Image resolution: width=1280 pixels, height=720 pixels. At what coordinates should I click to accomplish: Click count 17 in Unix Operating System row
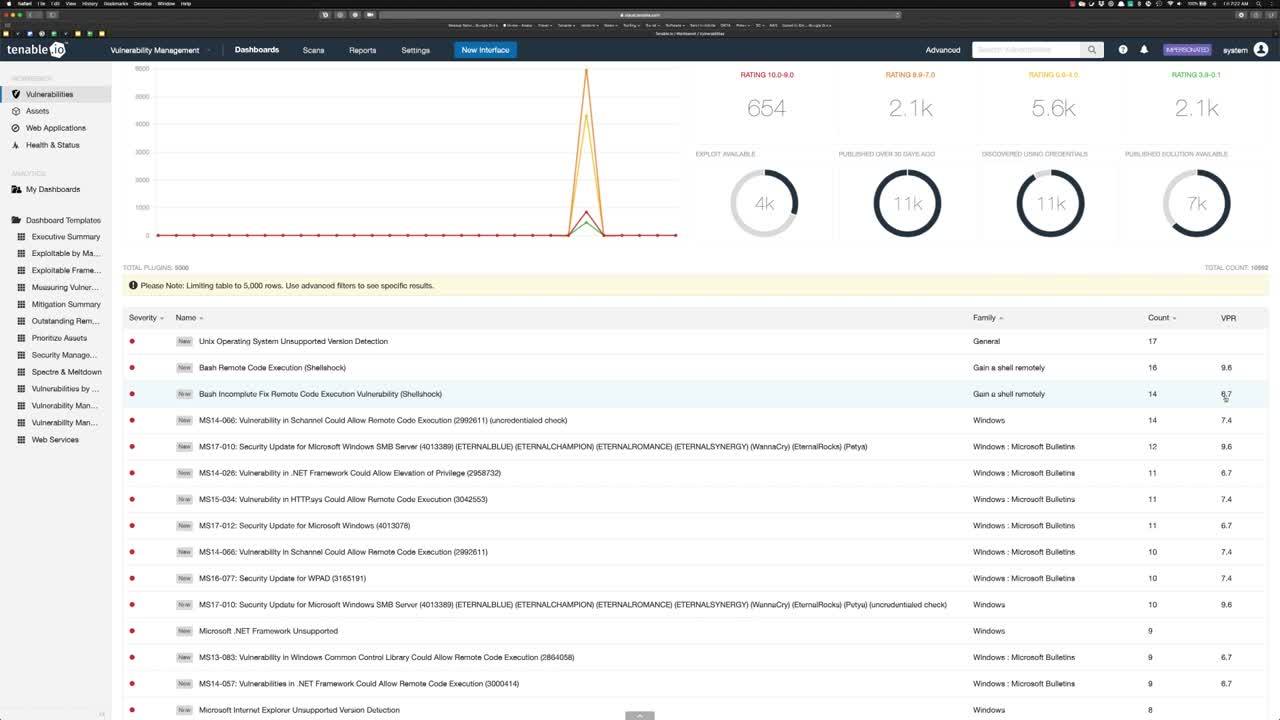tap(1152, 341)
